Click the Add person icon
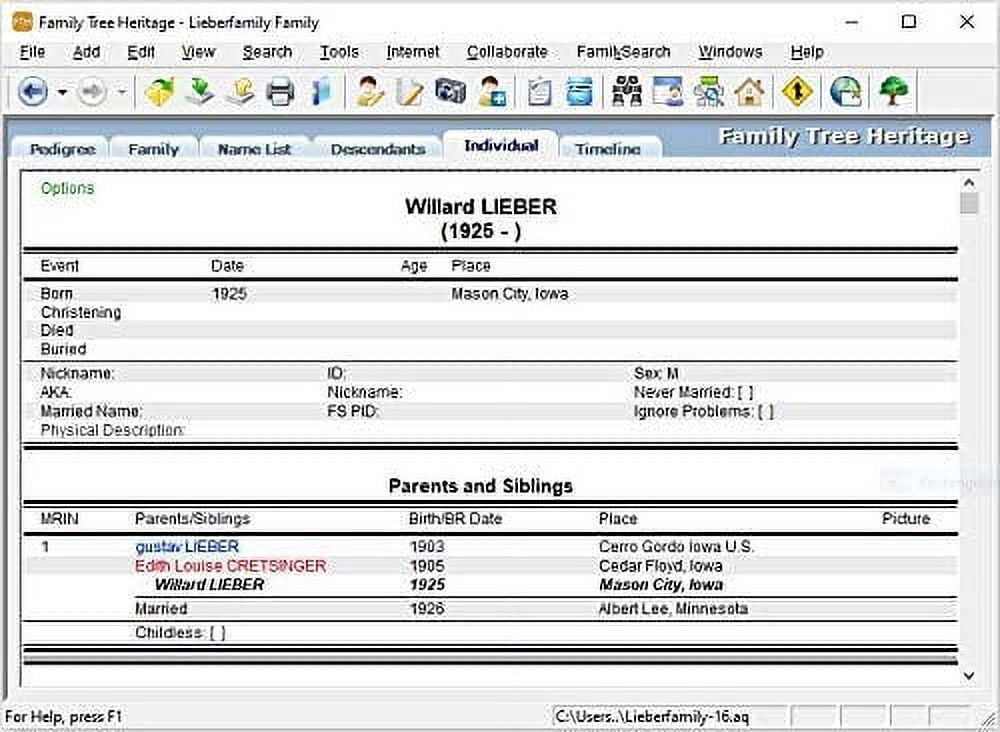 coord(491,93)
